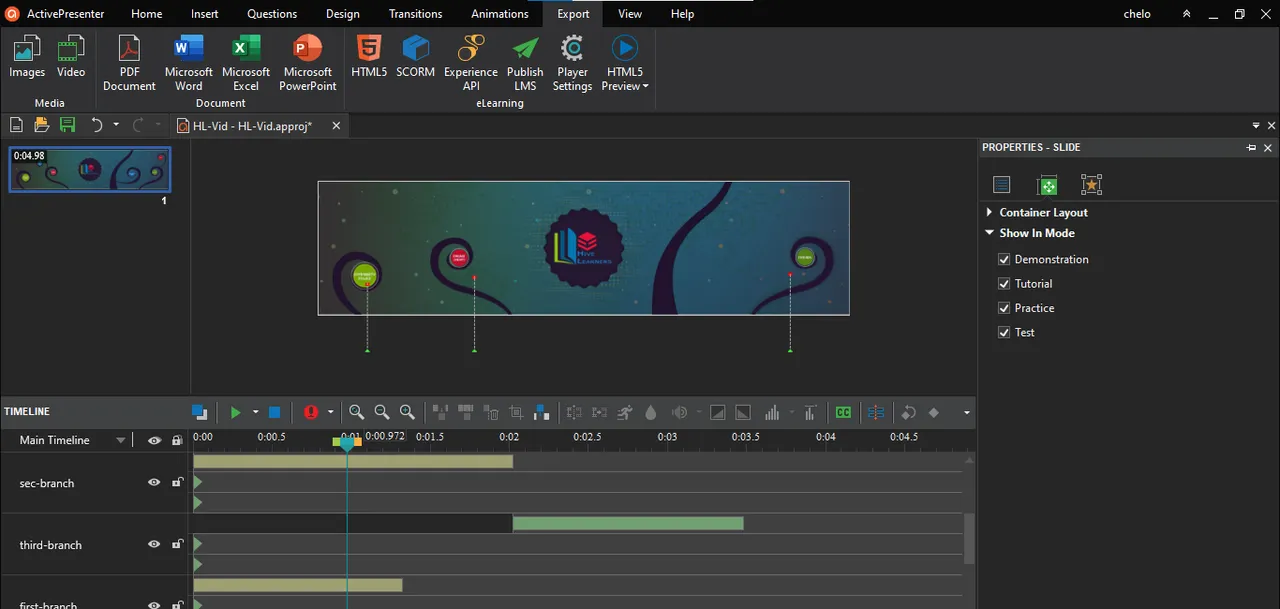Viewport: 1280px width, 609px height.
Task: Open the Slide Properties list tab icon
Action: pyautogui.click(x=1002, y=185)
